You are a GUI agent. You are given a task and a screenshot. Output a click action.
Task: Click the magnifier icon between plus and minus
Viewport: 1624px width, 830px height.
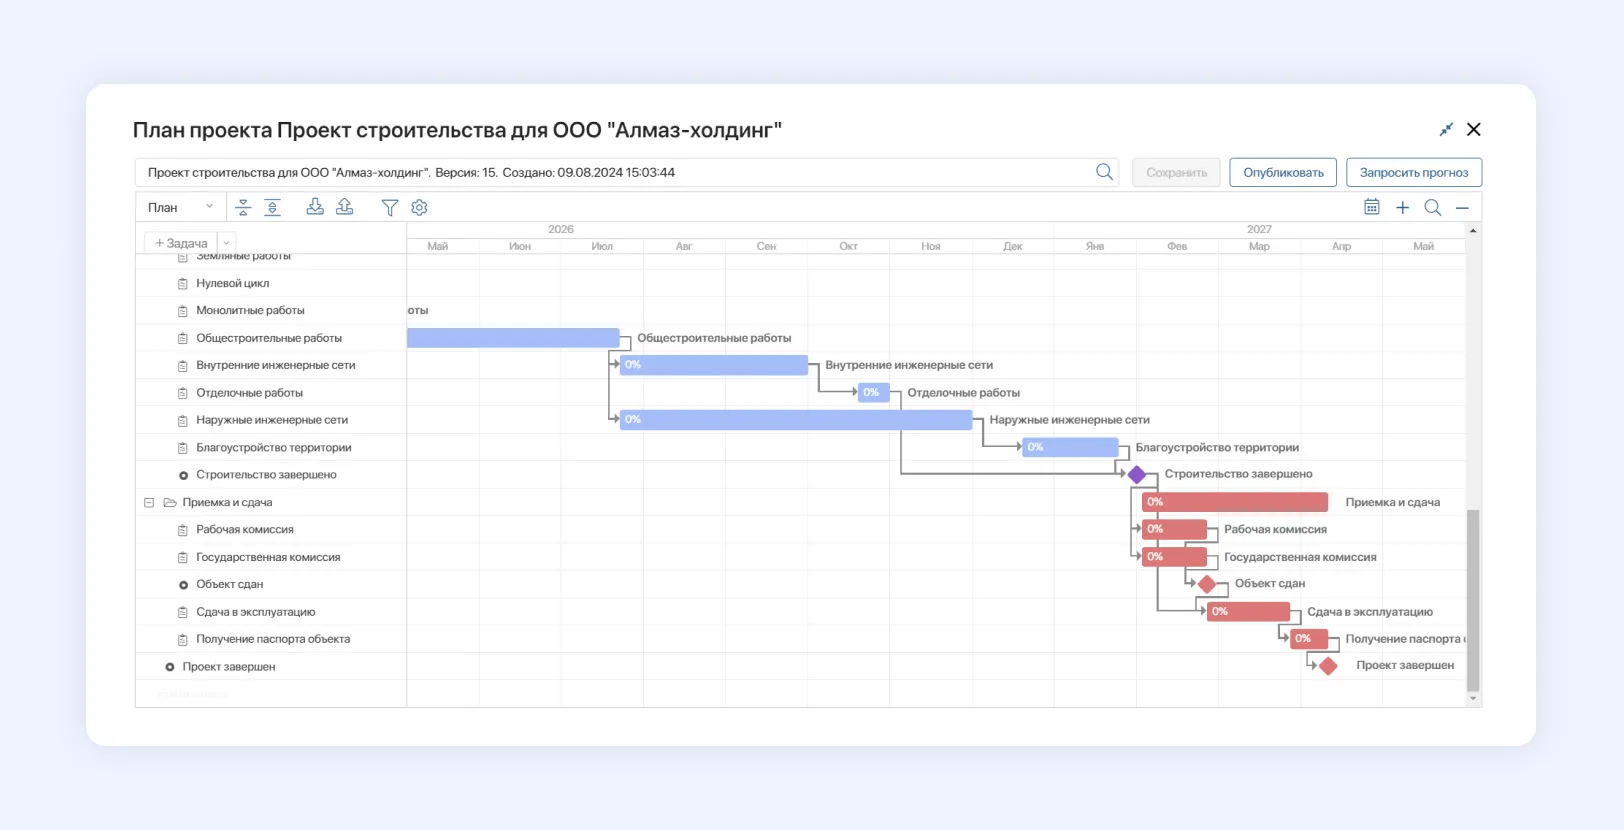tap(1432, 207)
